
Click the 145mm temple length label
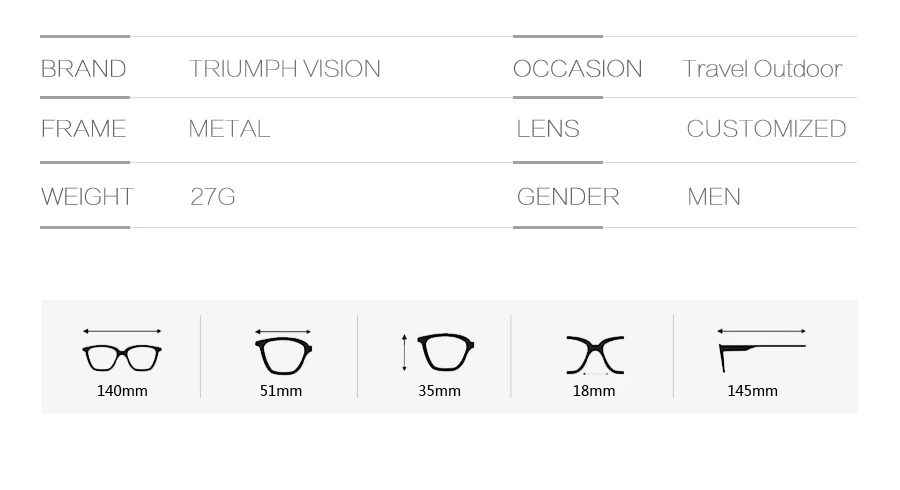coord(752,391)
